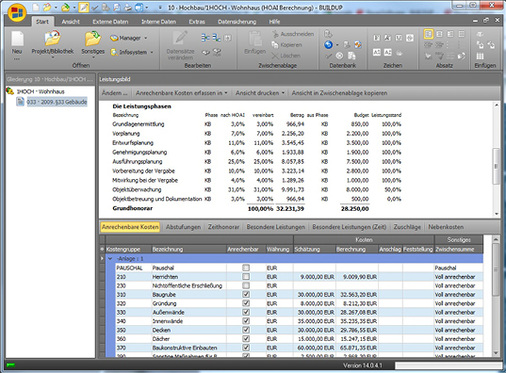
Task: Select the 1HOCH - Wohnhaus tree node
Action: (x=41, y=91)
